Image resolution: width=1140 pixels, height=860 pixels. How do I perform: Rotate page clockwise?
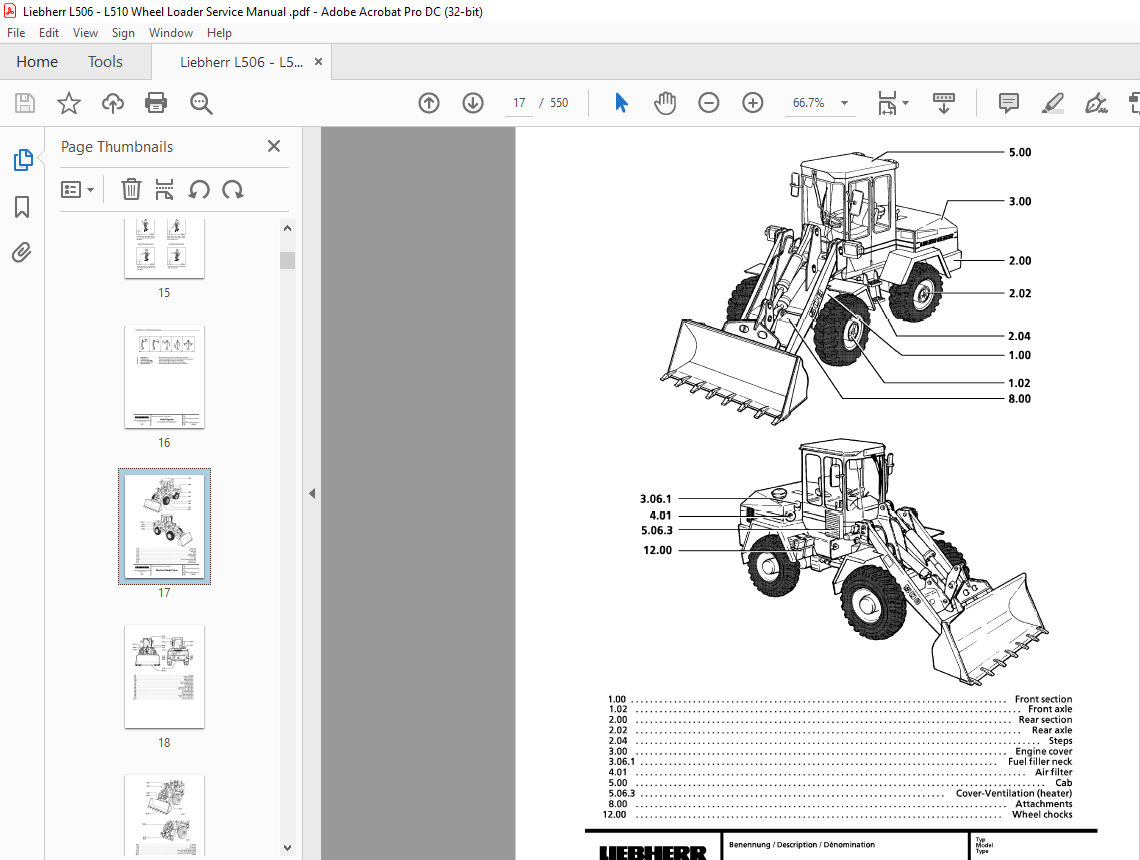(x=233, y=190)
